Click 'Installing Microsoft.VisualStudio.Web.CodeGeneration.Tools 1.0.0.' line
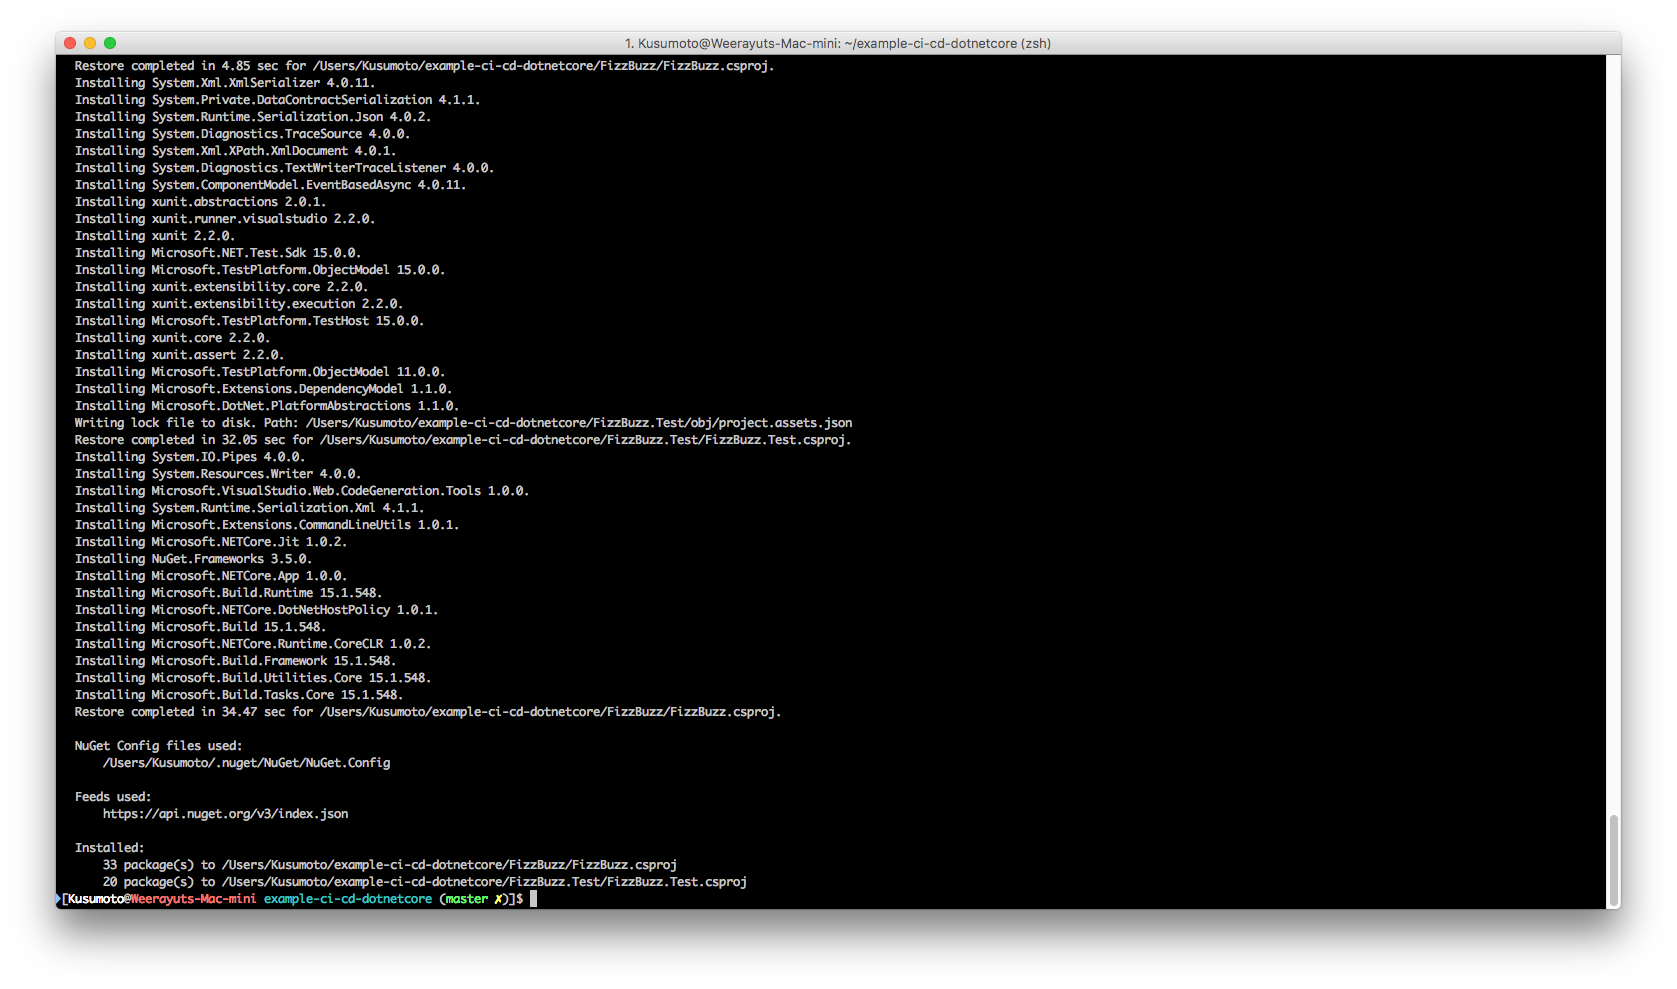Screen dimensions: 1677x989 [302, 491]
